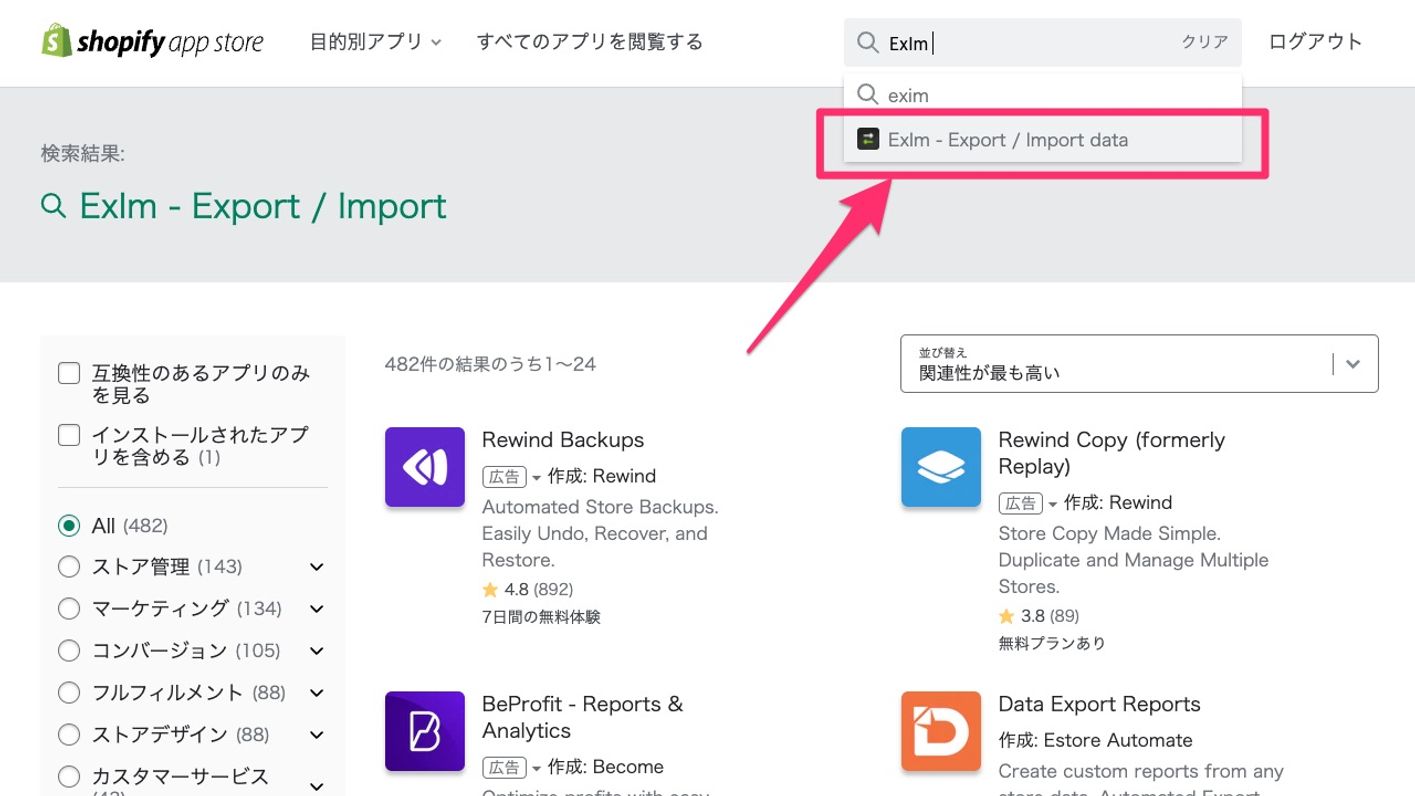The image size is (1415, 796).
Task: Select the ストア管理 radio filter
Action: click(x=69, y=567)
